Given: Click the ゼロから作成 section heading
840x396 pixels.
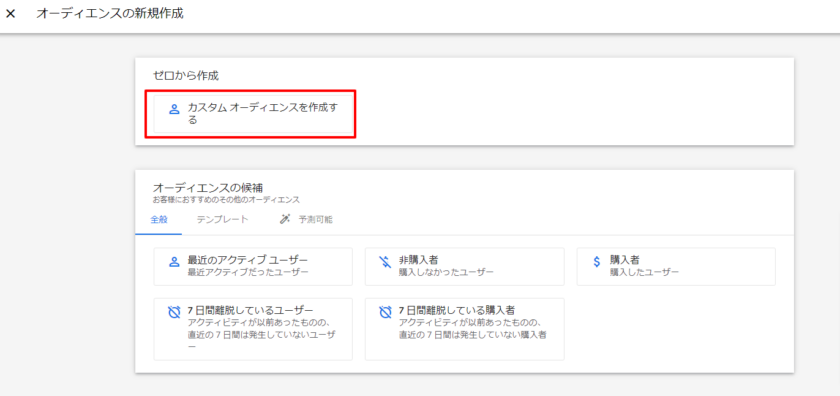Looking at the screenshot, I should pyautogui.click(x=186, y=76).
